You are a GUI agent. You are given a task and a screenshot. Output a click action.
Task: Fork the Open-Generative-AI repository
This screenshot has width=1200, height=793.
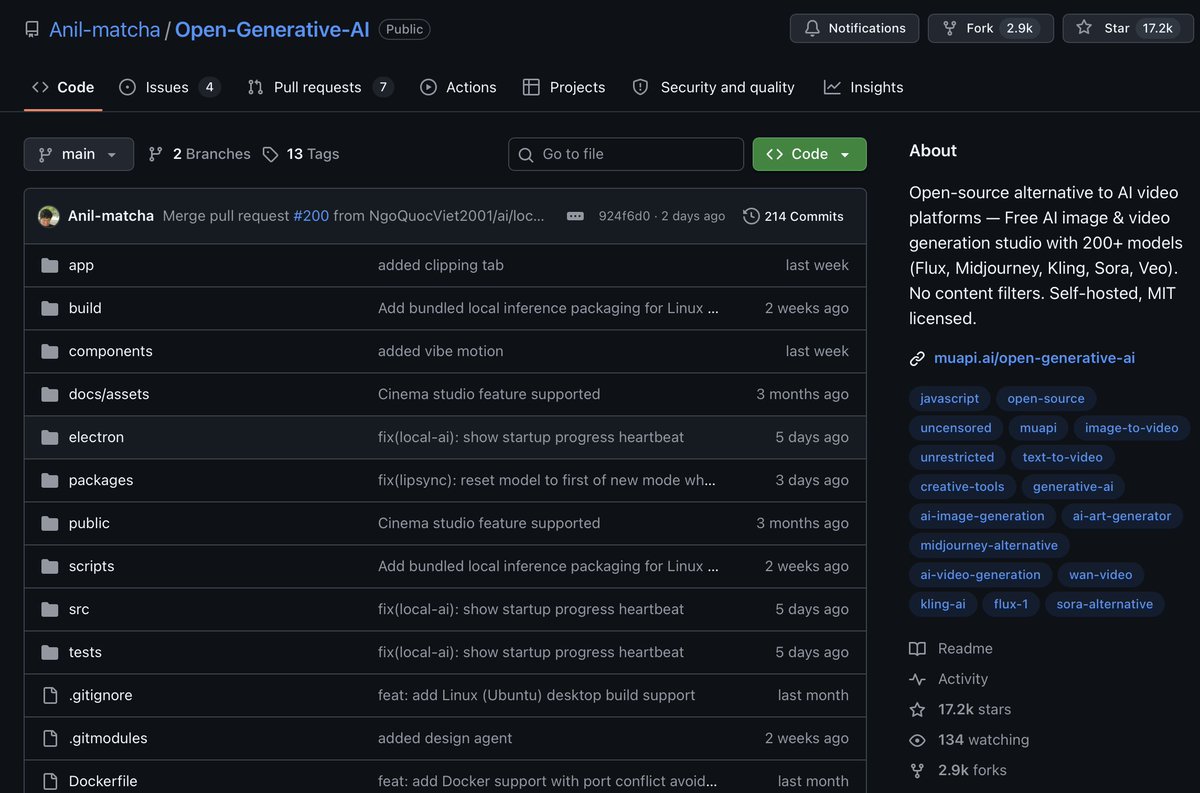991,28
